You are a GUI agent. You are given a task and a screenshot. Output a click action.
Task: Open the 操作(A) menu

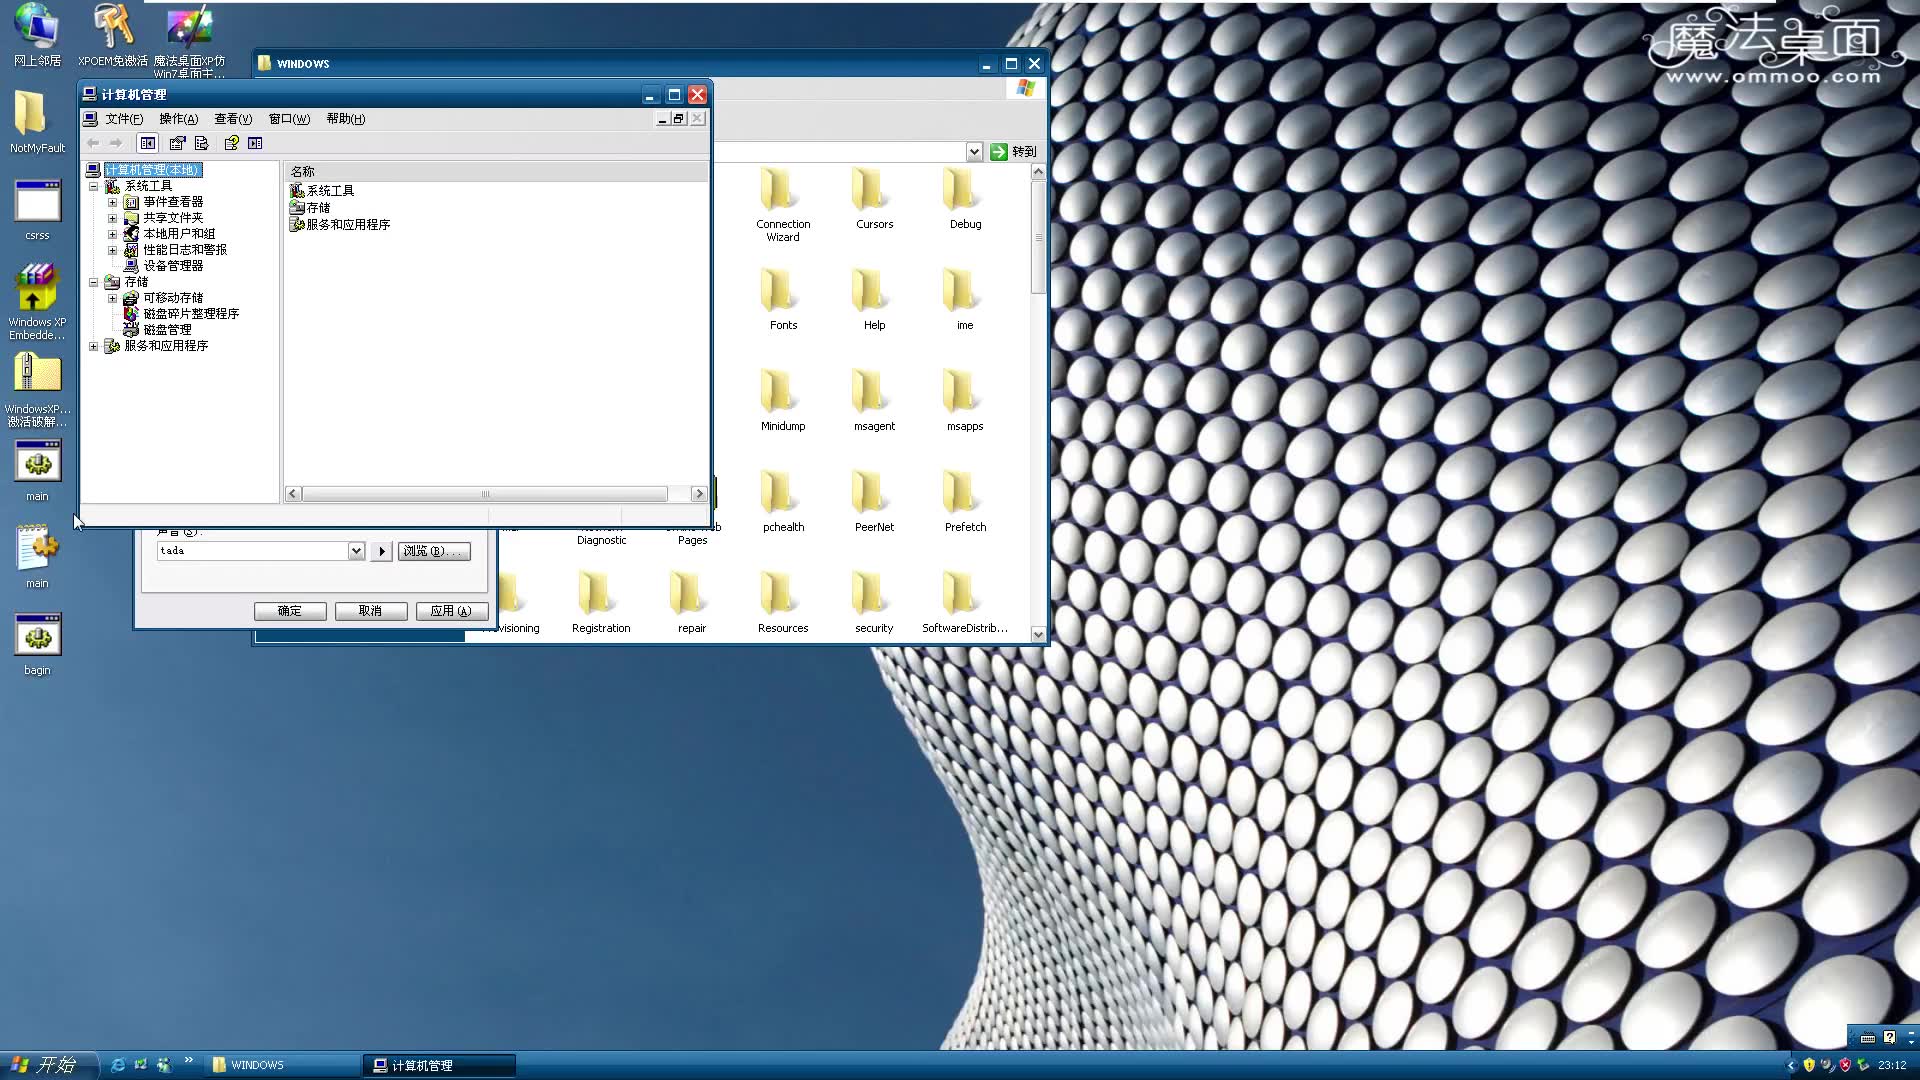pyautogui.click(x=178, y=119)
